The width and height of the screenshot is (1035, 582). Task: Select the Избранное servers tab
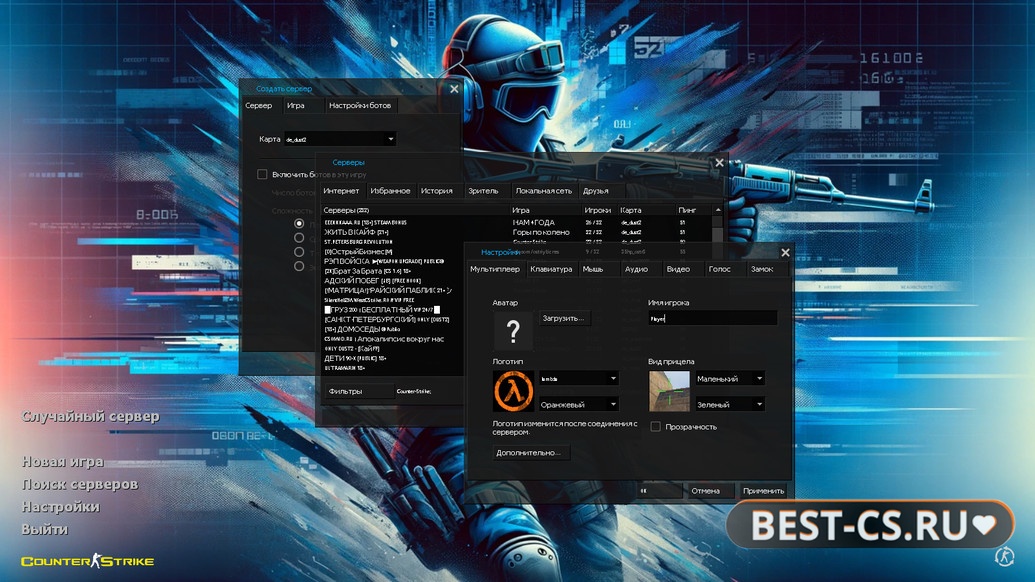pyautogui.click(x=390, y=191)
